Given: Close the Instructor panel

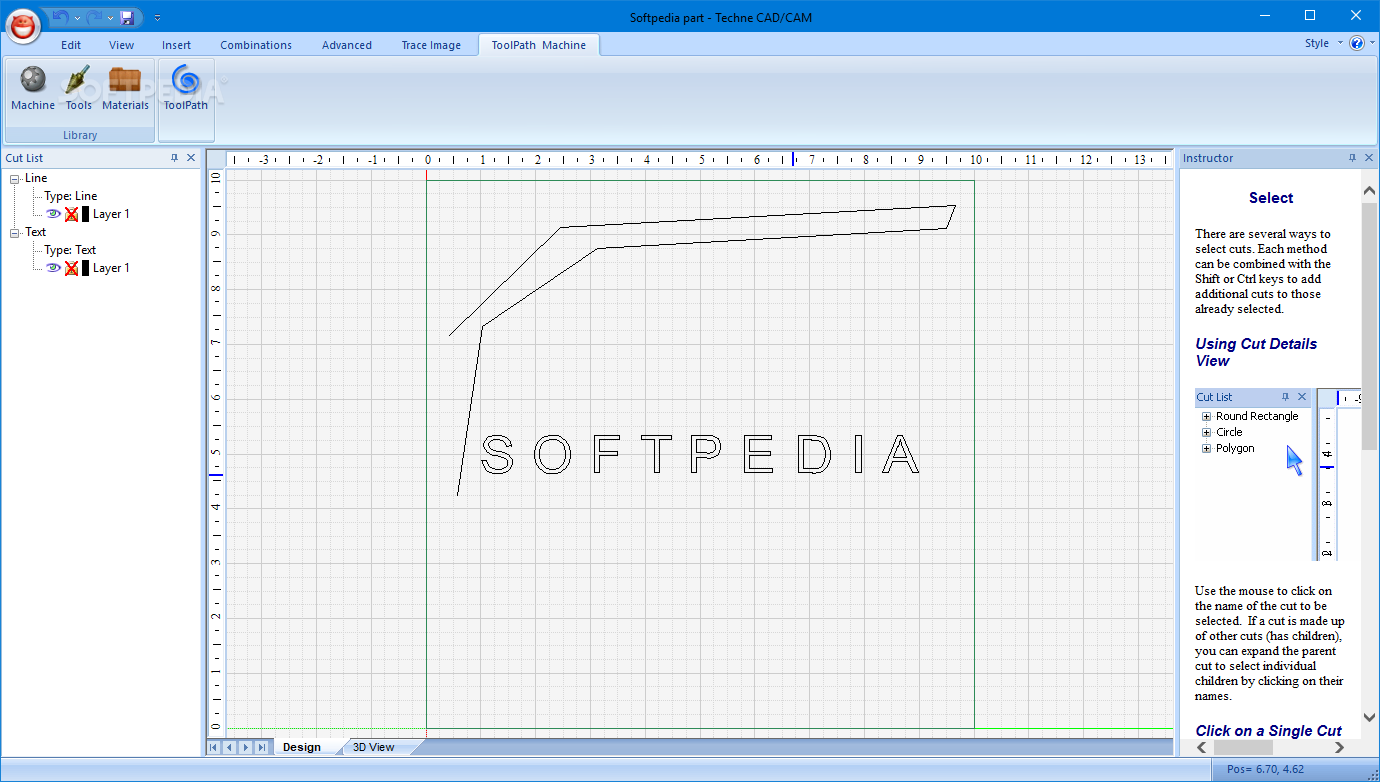Looking at the screenshot, I should click(1369, 158).
